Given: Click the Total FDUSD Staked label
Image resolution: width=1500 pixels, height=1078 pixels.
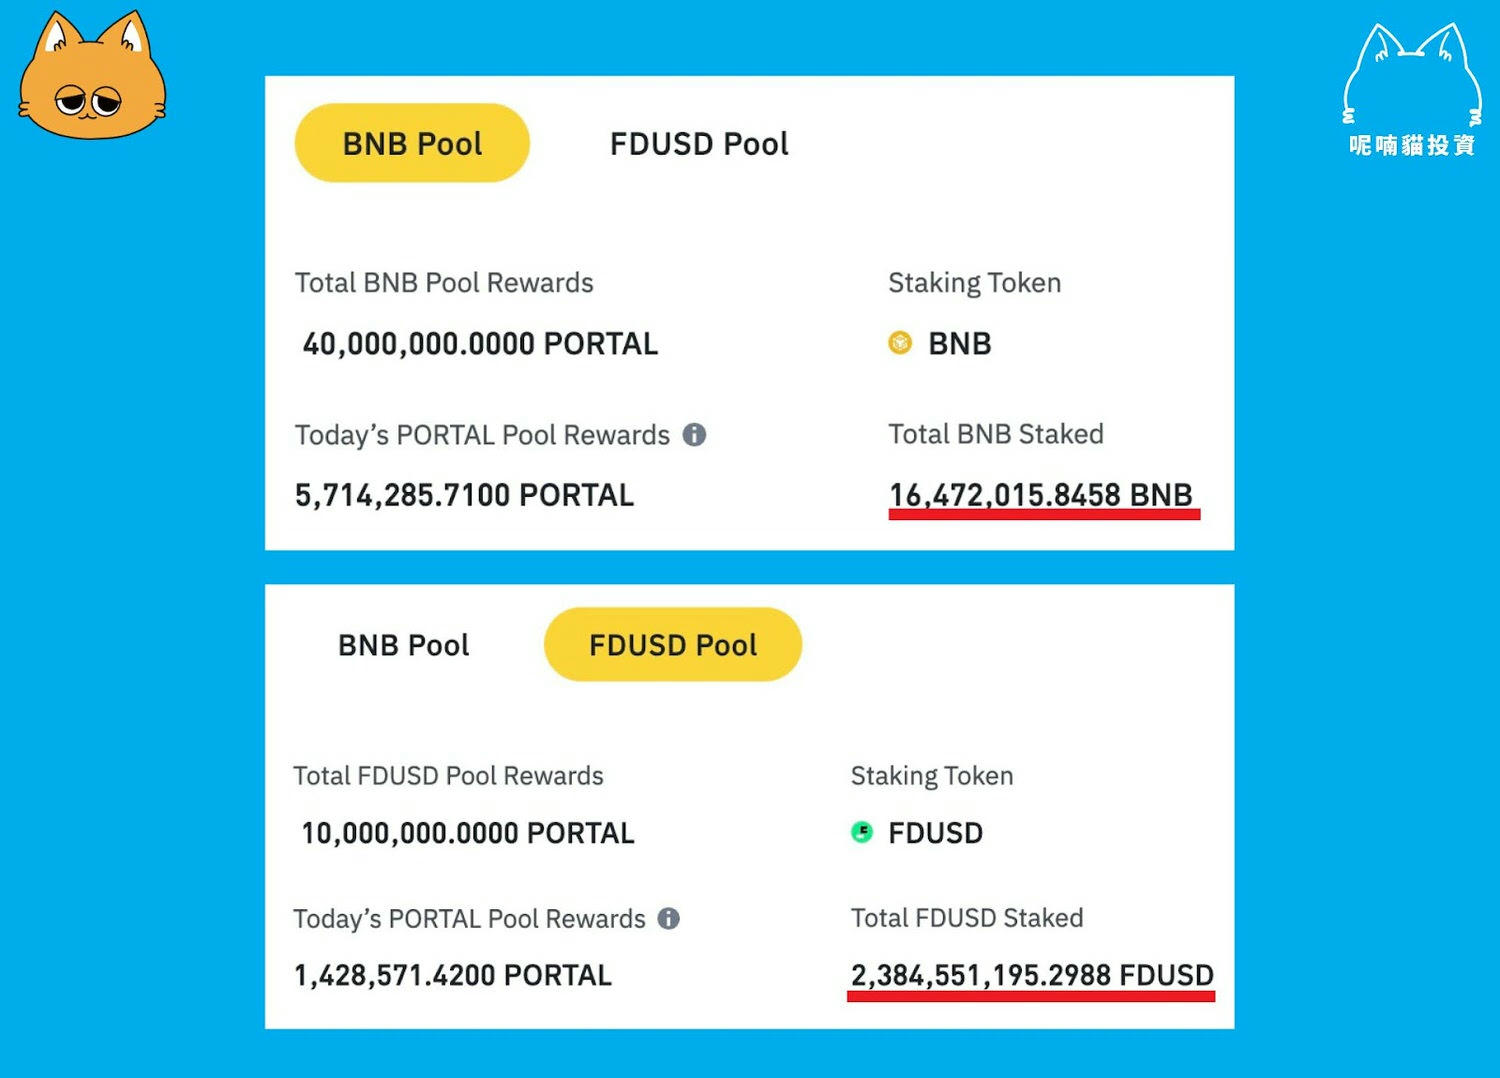Looking at the screenshot, I should pos(967,918).
